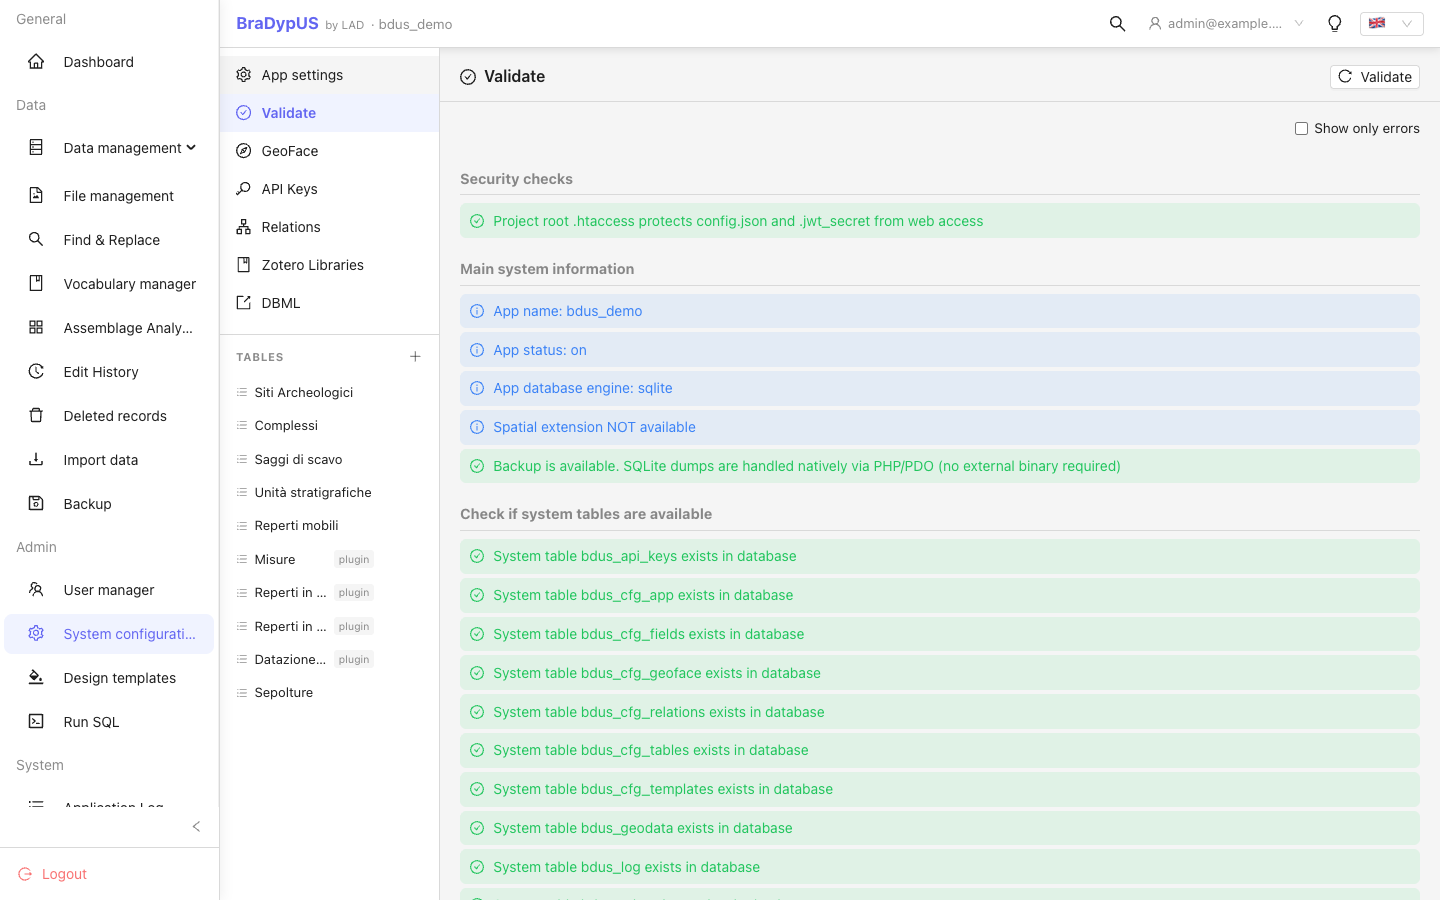Click the Find & Replace magnifier icon

(x=36, y=240)
